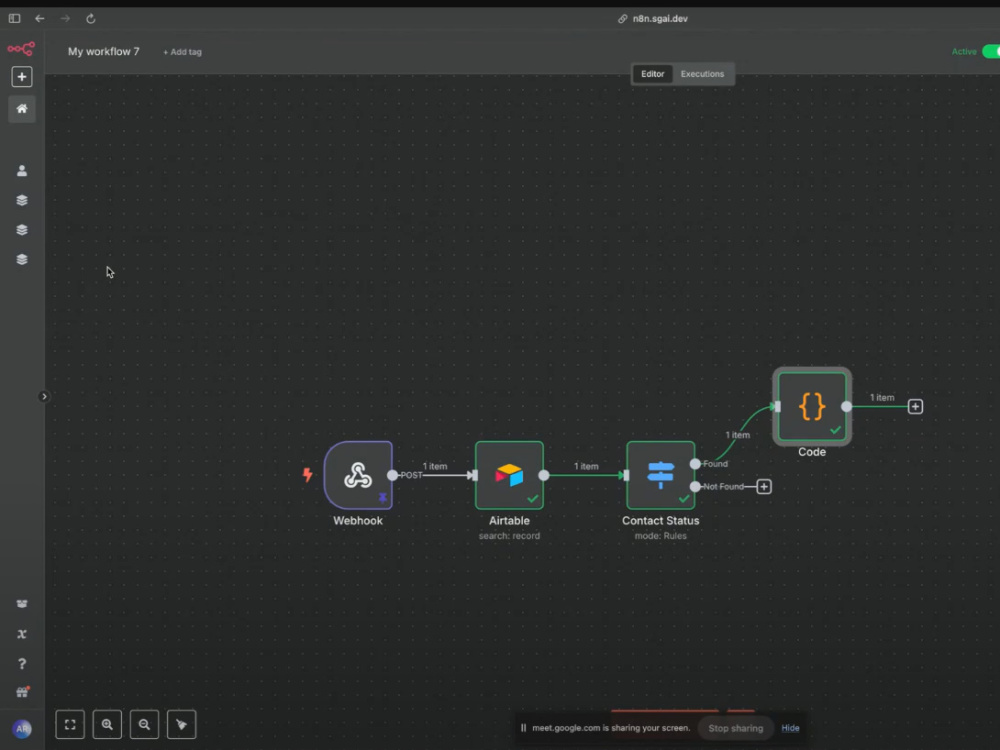Image resolution: width=1000 pixels, height=750 pixels.
Task: Click the Found output connector
Action: 695,464
